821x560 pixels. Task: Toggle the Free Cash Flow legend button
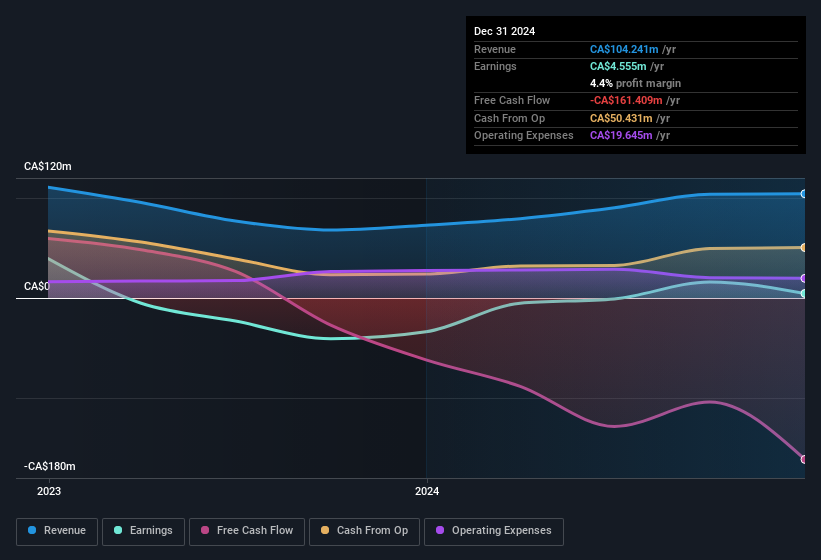[247, 531]
